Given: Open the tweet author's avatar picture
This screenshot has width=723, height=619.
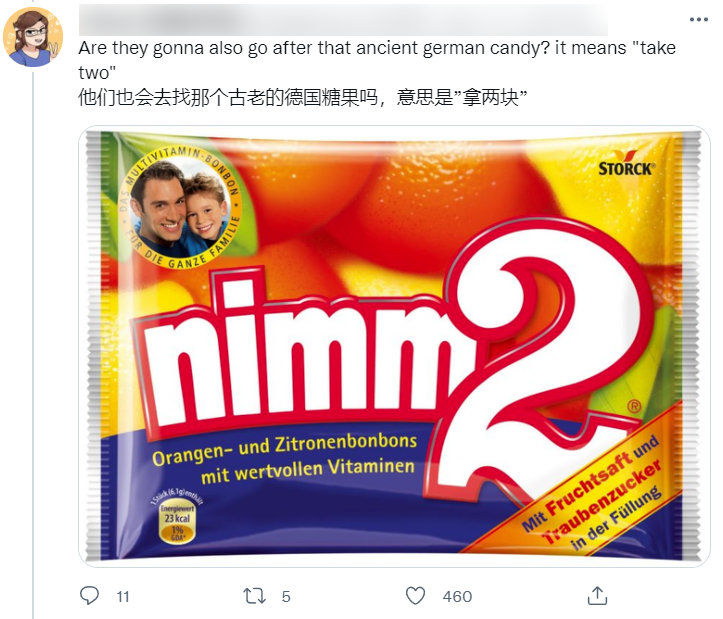Looking at the screenshot, I should point(33,36).
